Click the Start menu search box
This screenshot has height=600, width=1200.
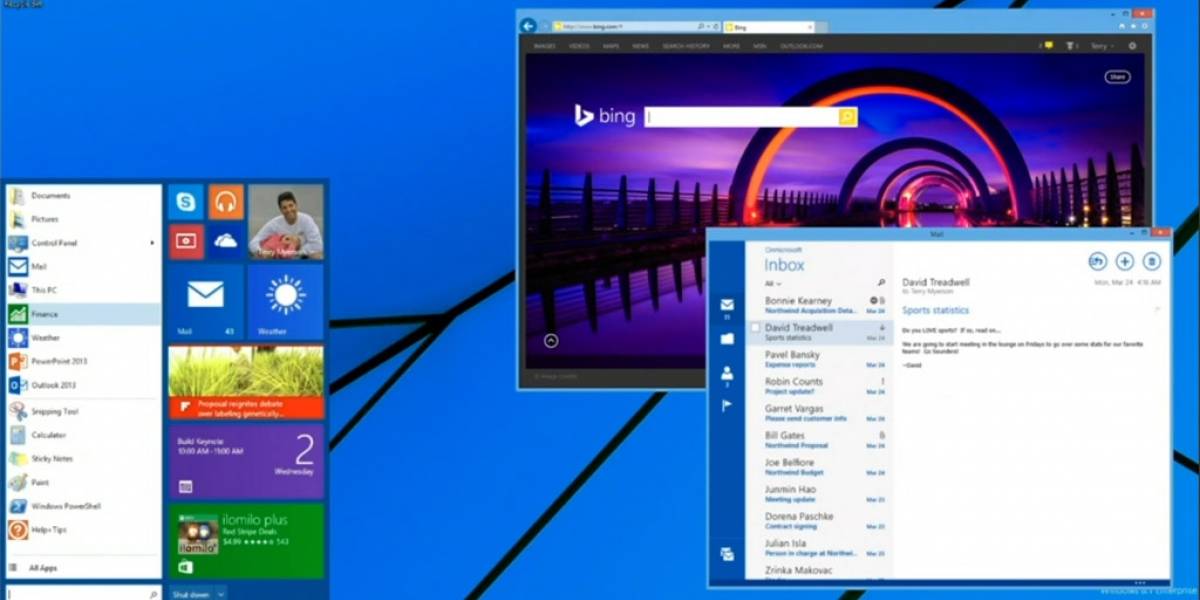pyautogui.click(x=83, y=593)
